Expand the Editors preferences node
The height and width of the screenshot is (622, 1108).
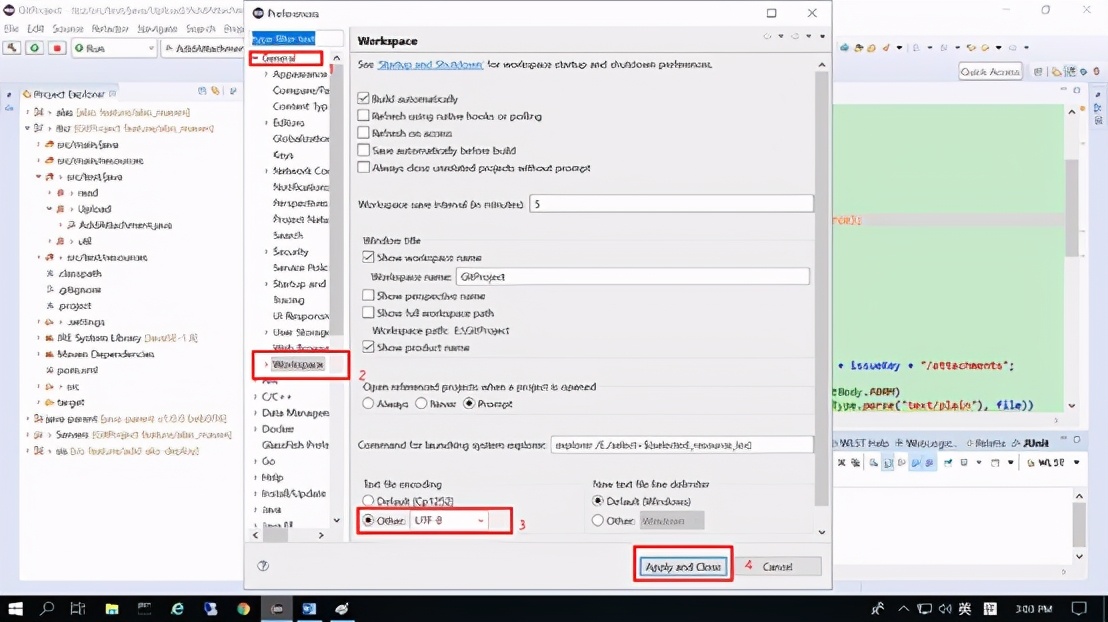point(266,123)
